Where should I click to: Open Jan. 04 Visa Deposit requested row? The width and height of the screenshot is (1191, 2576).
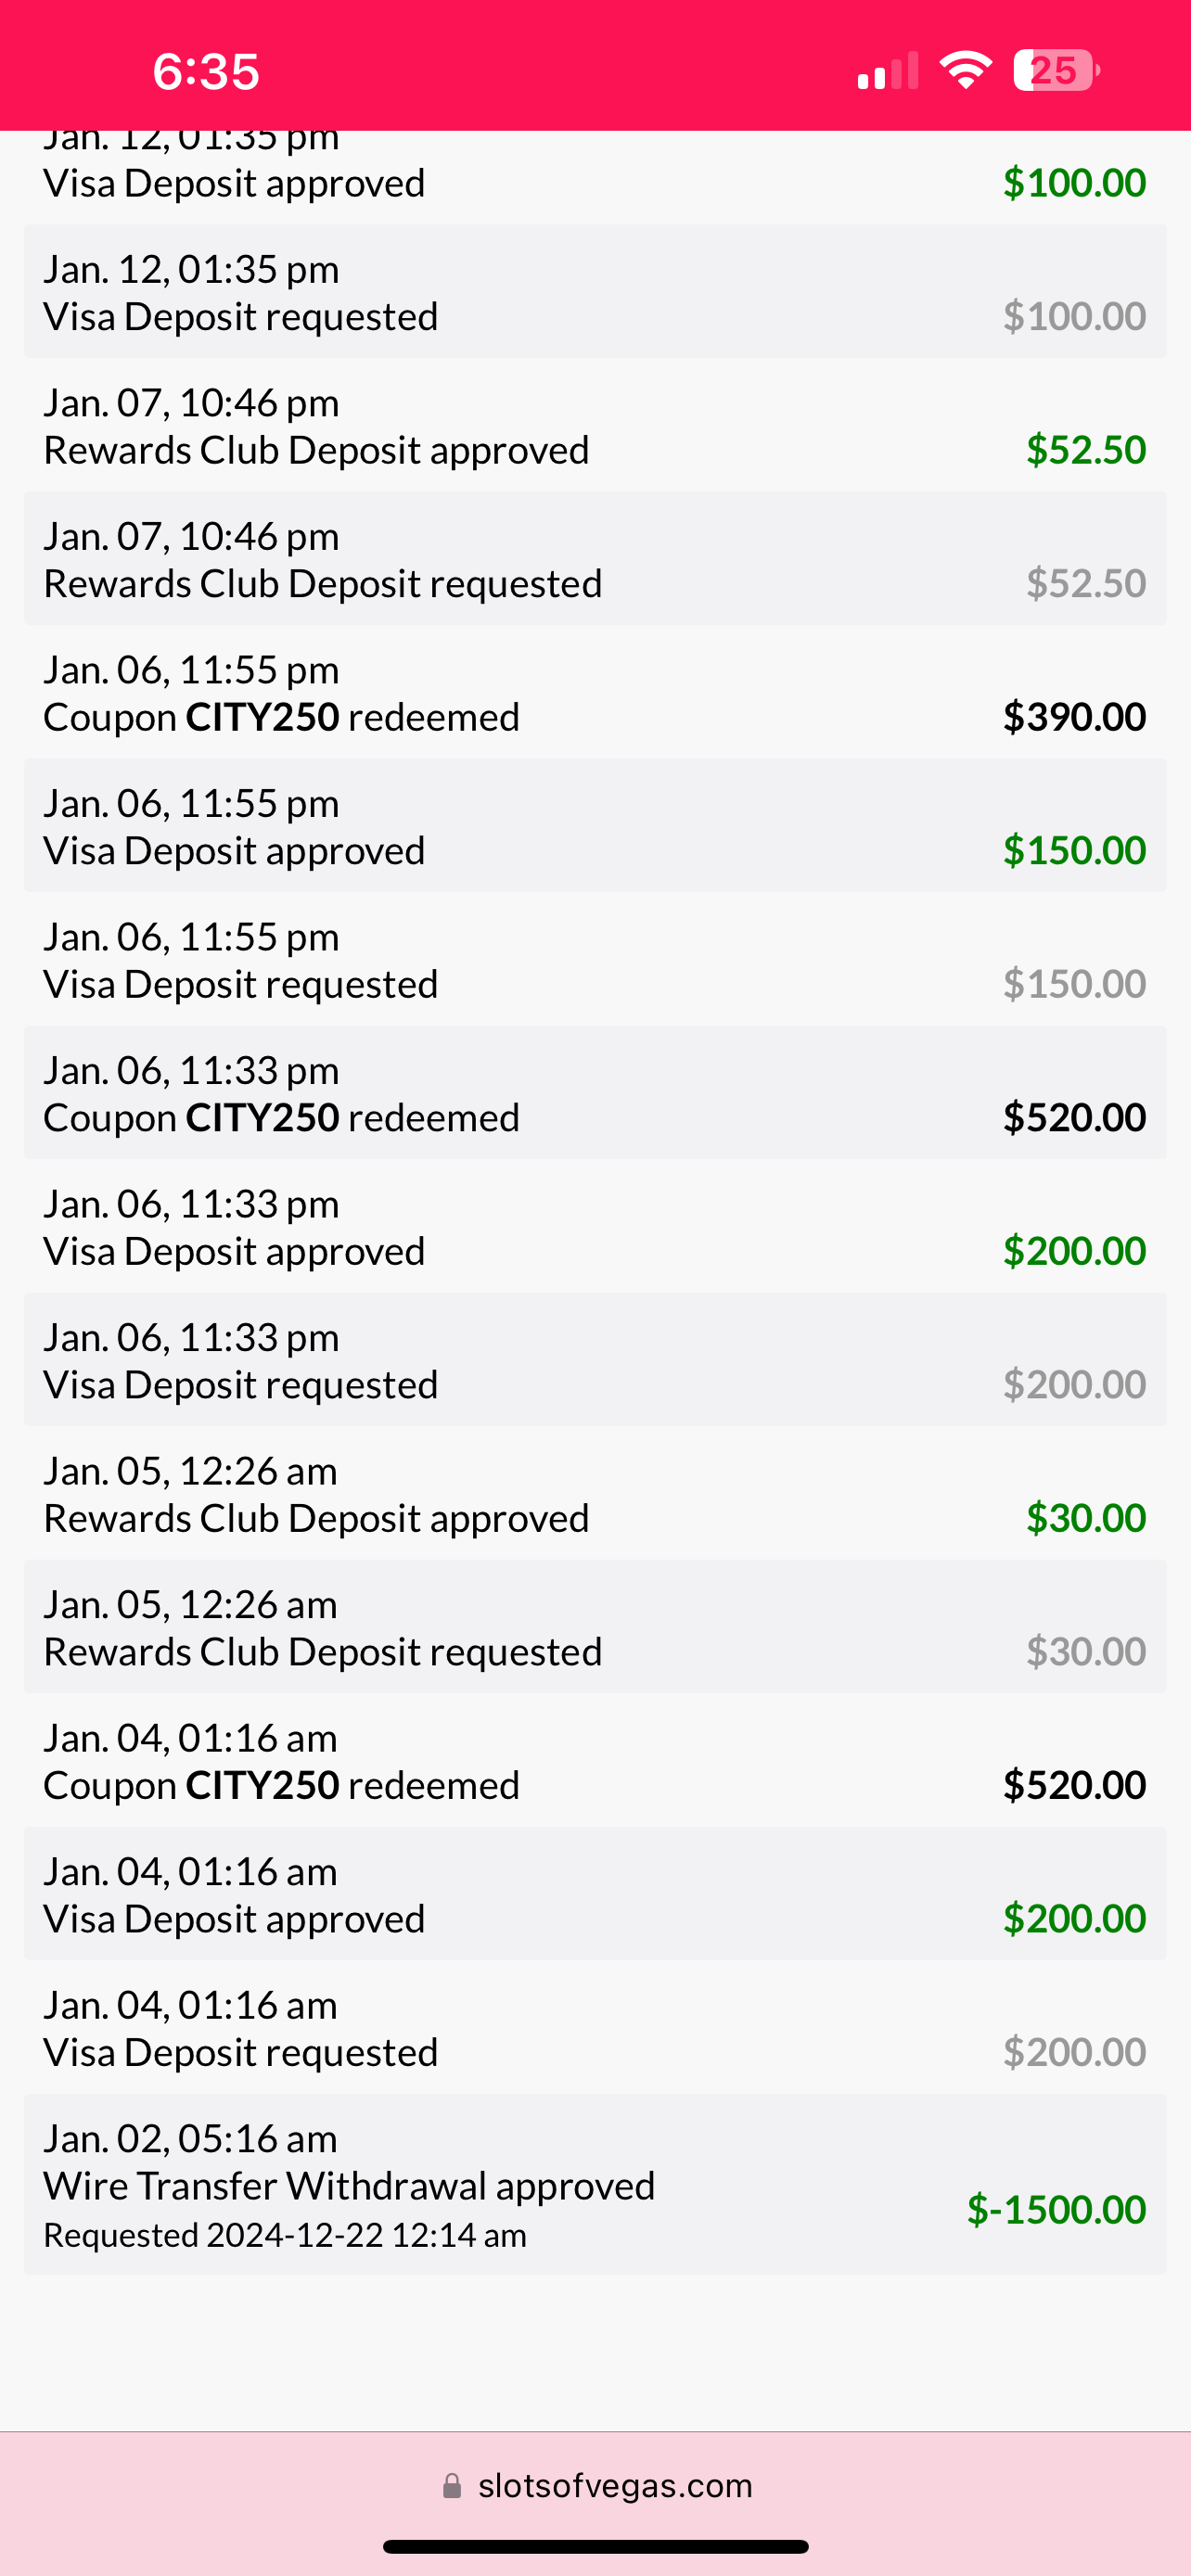point(594,2028)
